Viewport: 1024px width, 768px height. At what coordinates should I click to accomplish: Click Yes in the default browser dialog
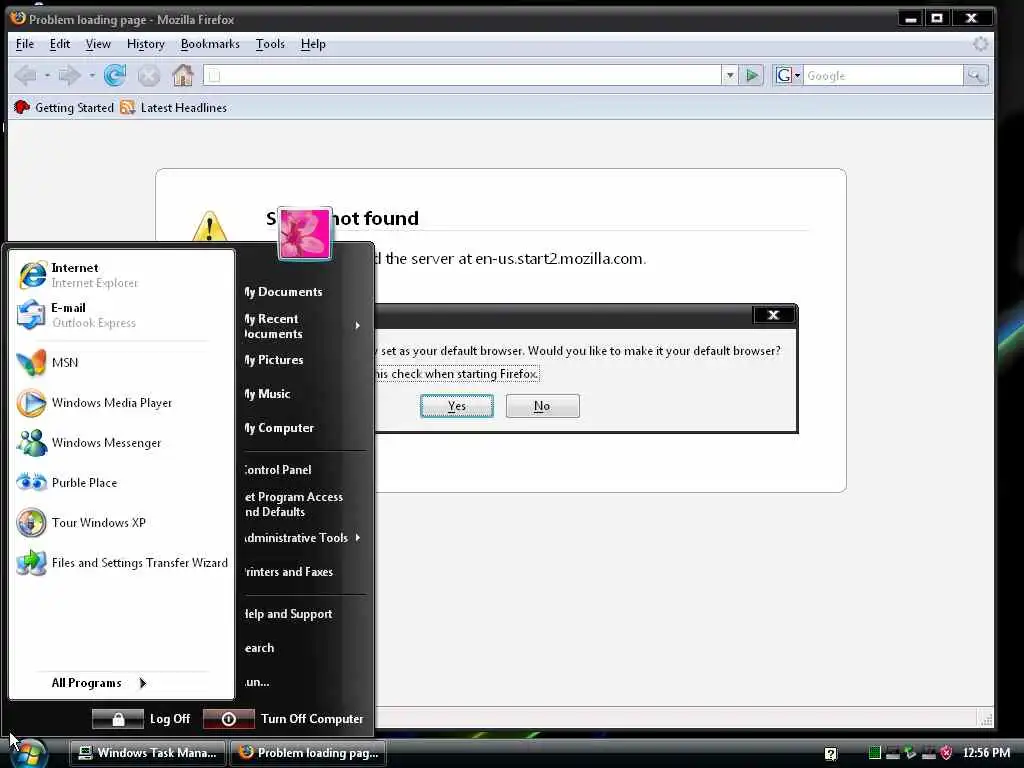(456, 406)
